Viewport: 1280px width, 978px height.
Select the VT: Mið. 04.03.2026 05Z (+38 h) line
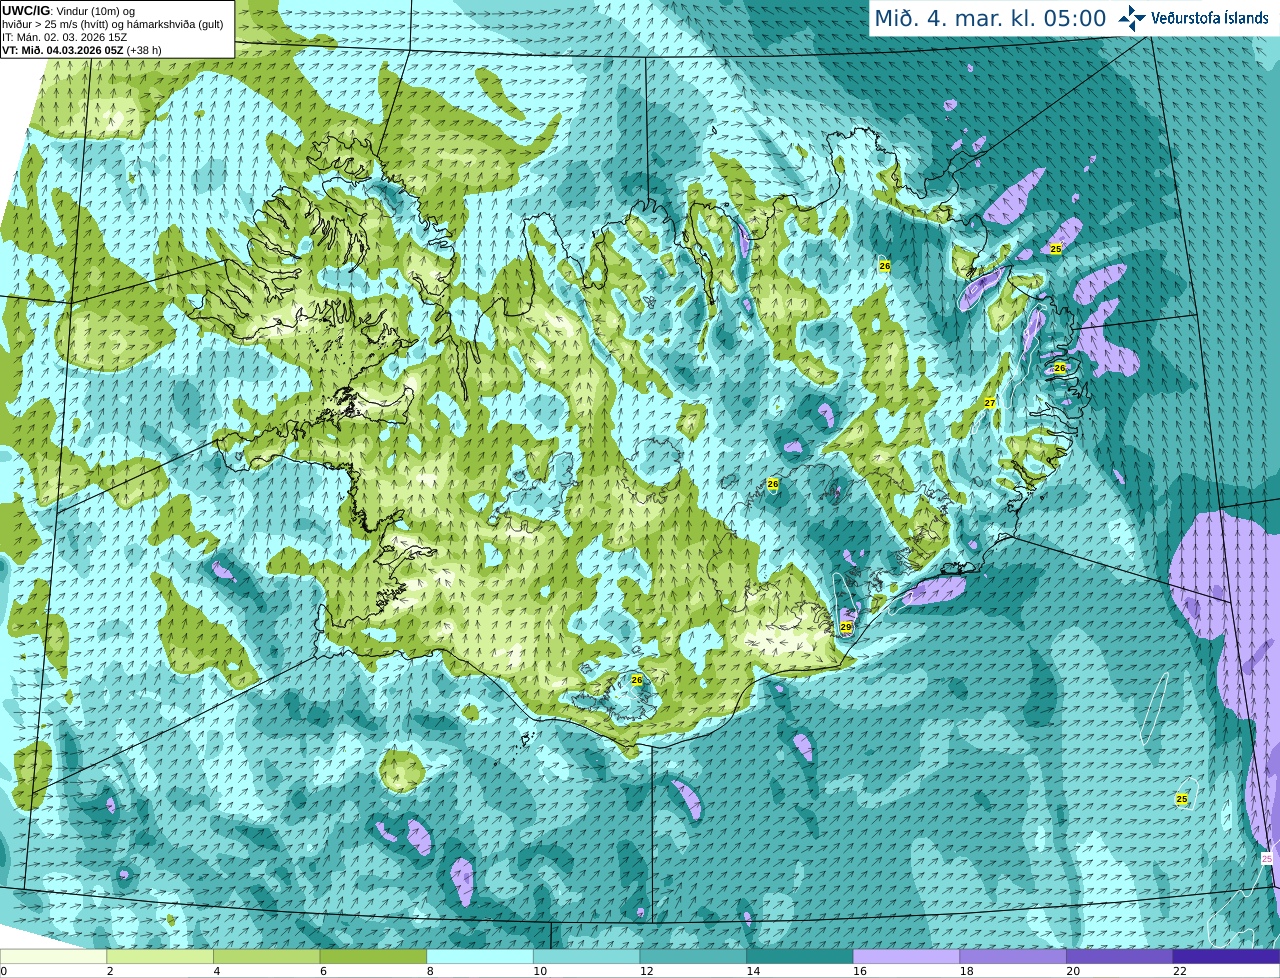pyautogui.click(x=82, y=50)
